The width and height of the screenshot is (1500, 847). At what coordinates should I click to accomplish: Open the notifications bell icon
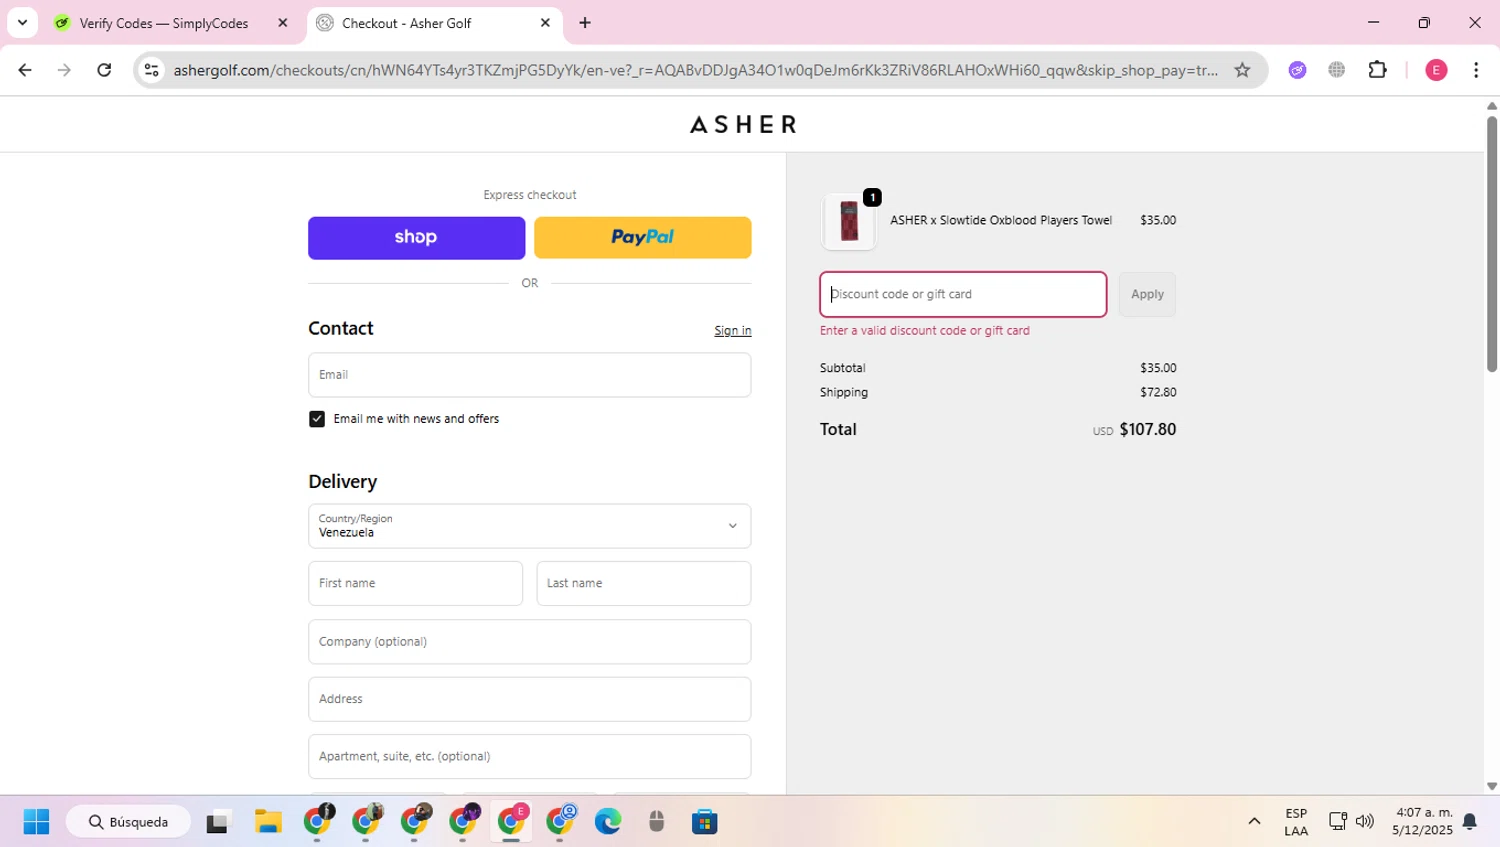[1469, 822]
